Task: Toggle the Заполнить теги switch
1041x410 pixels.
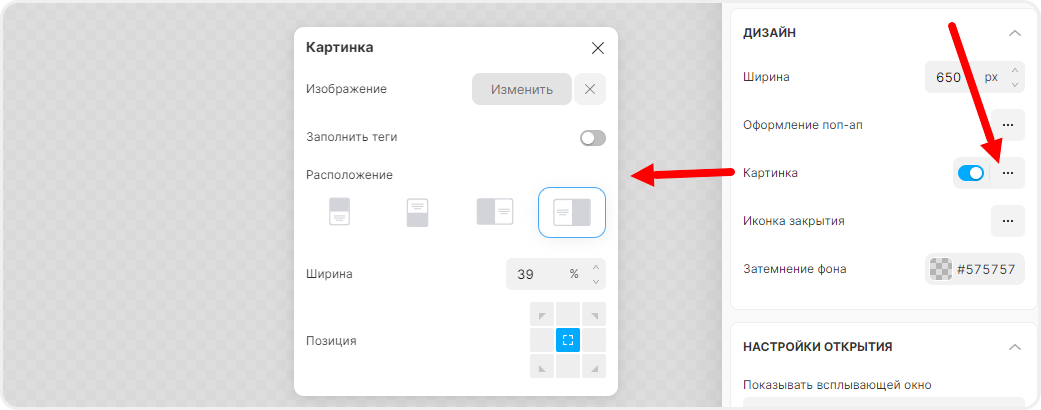Action: tap(592, 138)
